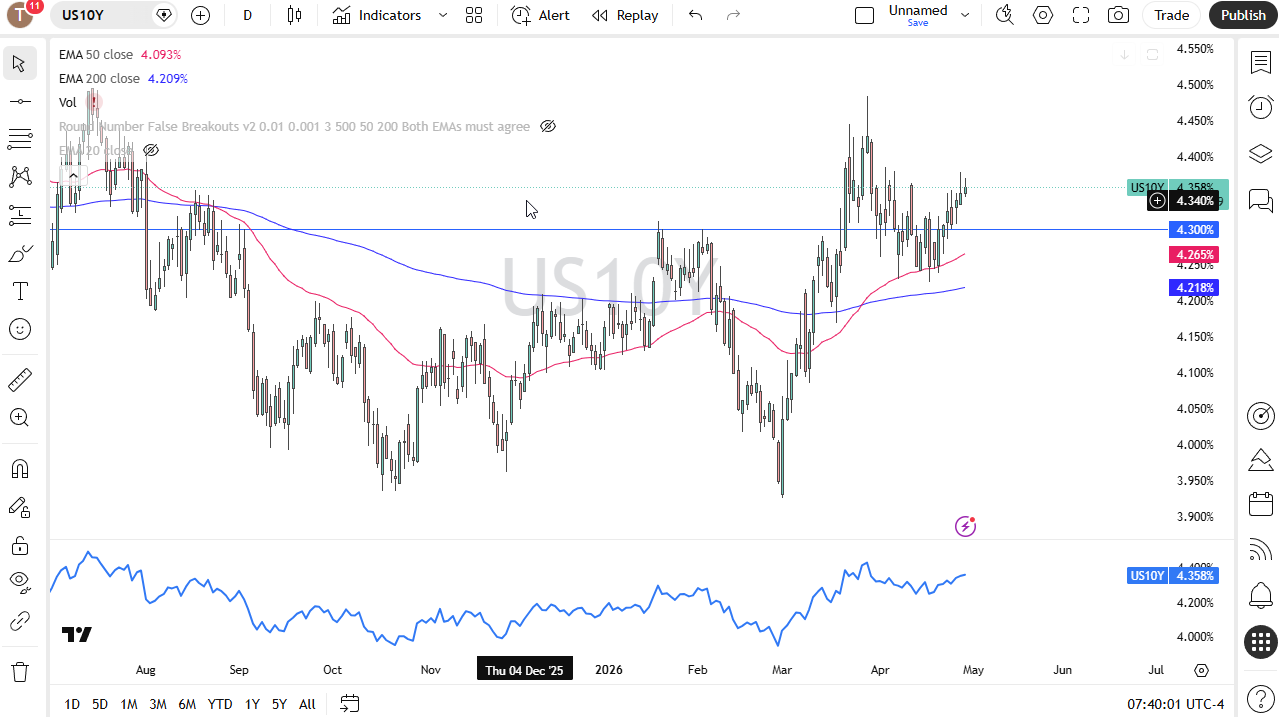The image size is (1279, 717).
Task: Select the text annotation tool
Action: click(19, 291)
